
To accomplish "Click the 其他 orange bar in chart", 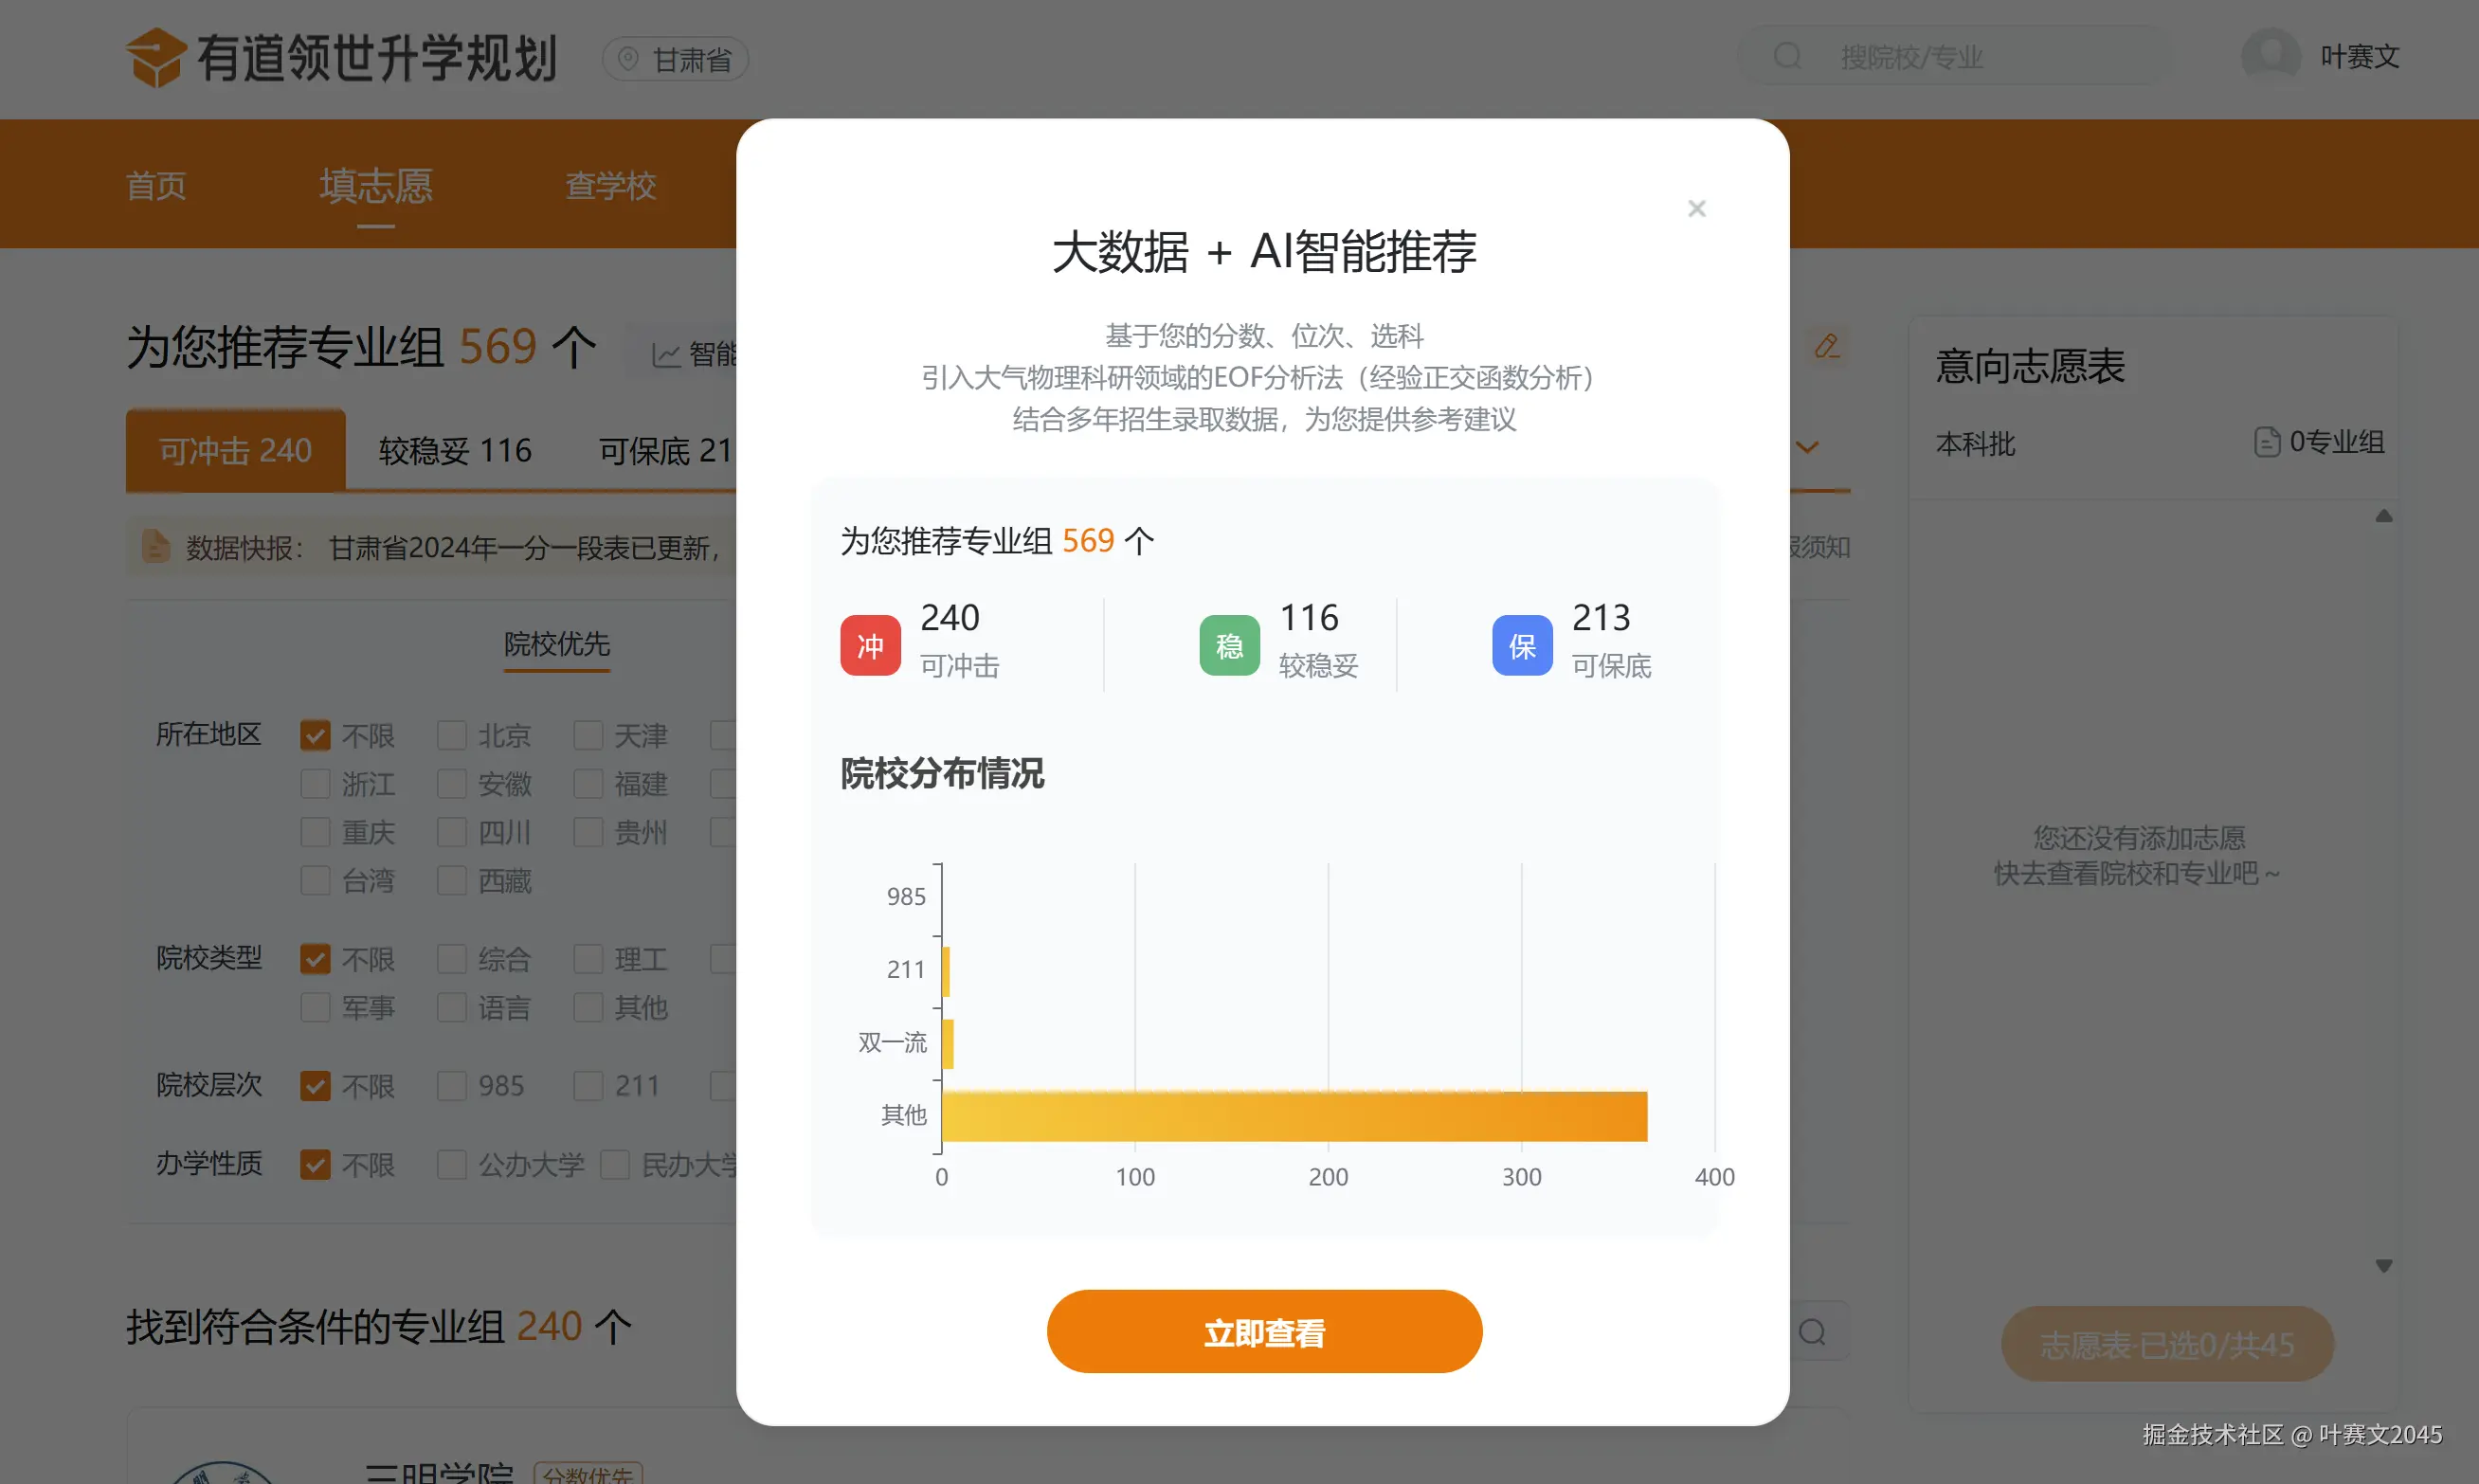I will point(1293,1116).
